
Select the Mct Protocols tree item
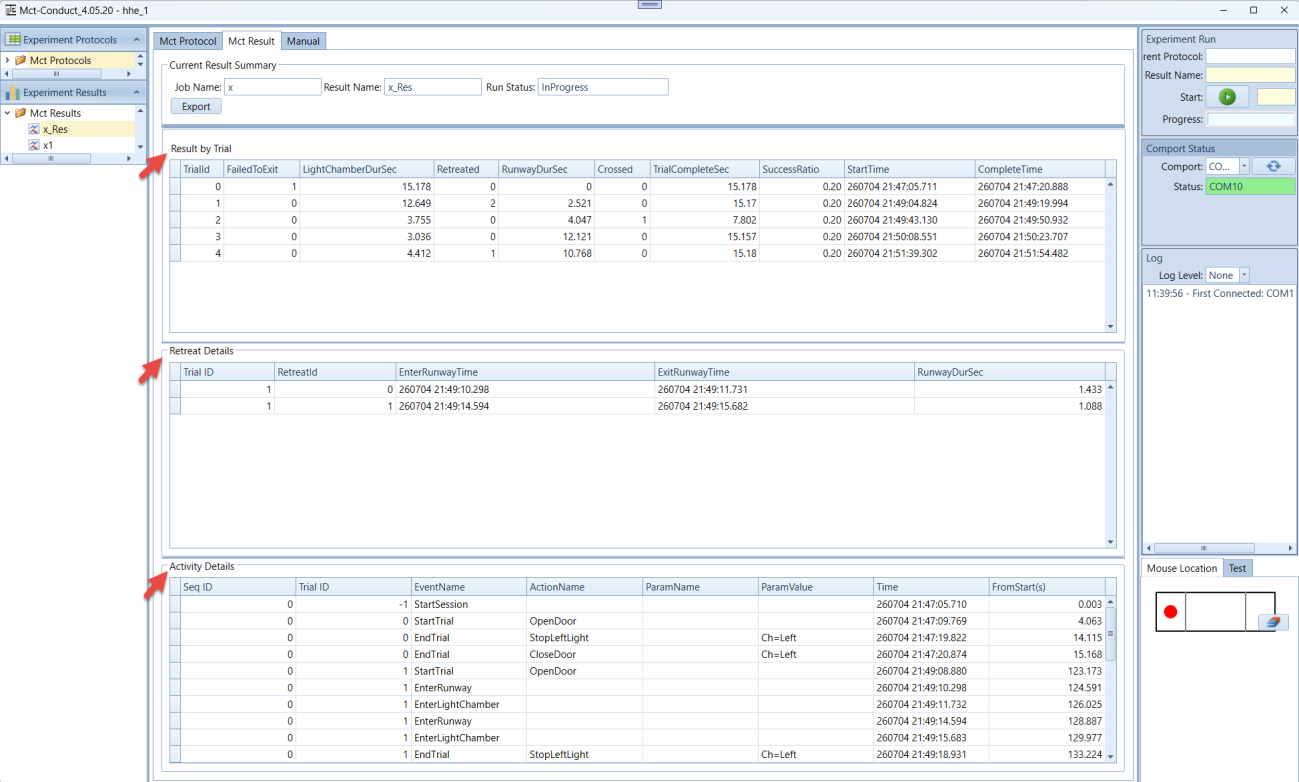[60, 61]
